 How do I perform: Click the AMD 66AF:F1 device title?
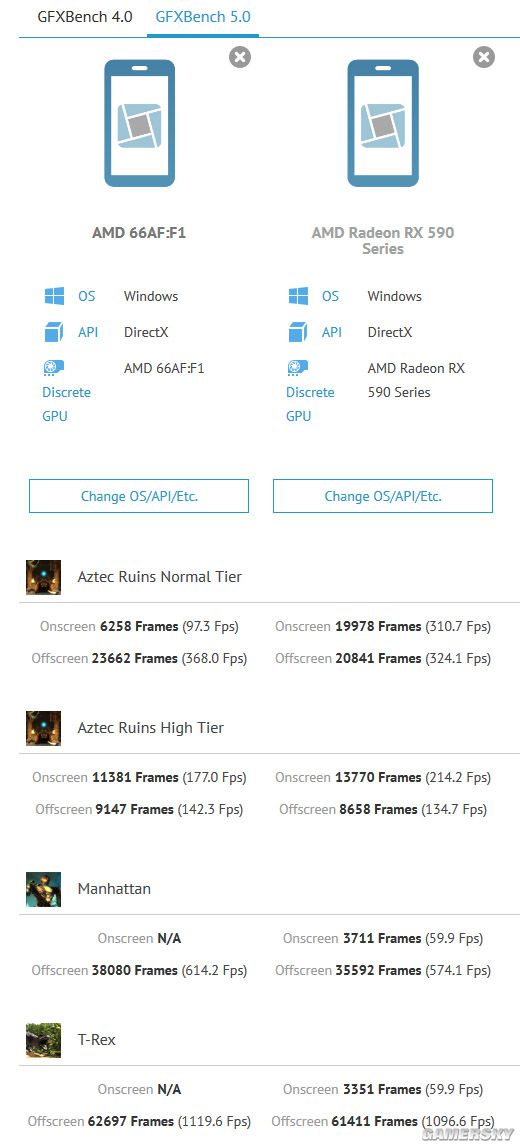tap(139, 233)
